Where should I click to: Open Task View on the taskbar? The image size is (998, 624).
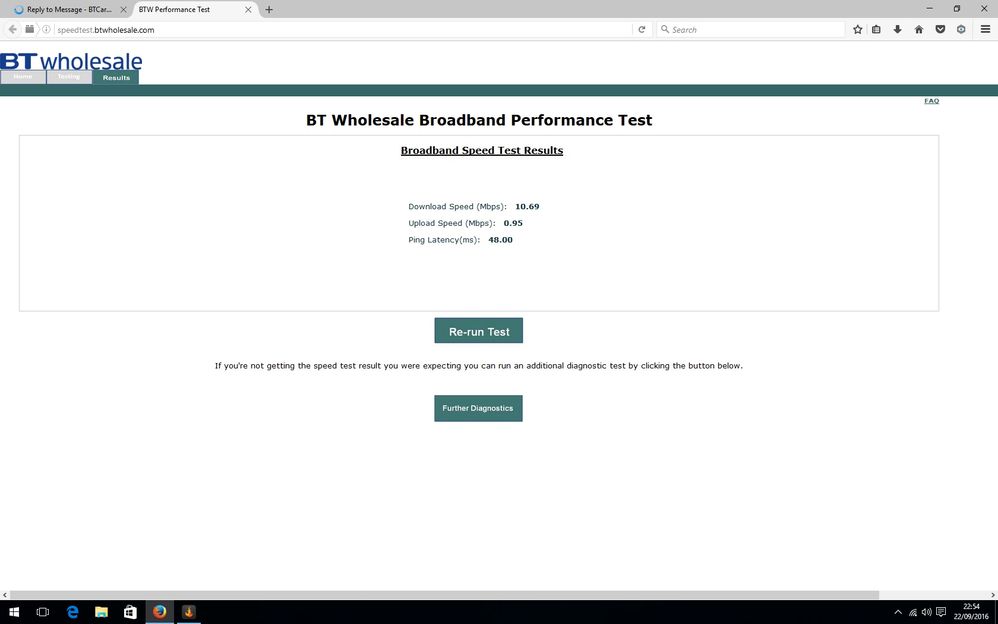[43, 612]
